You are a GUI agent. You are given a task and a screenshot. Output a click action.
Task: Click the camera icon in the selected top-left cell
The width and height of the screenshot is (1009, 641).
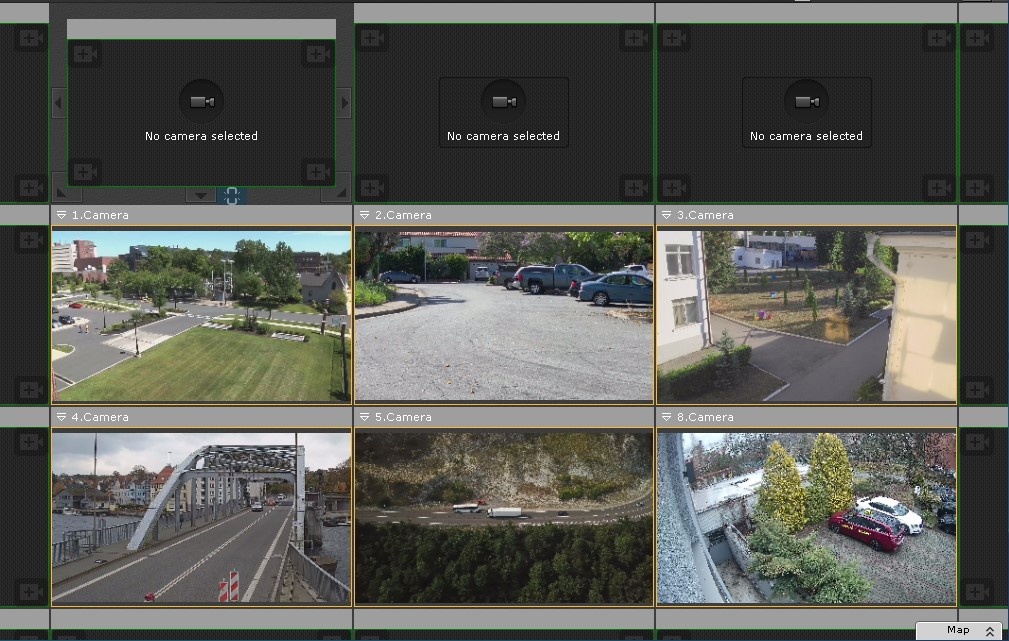pyautogui.click(x=201, y=102)
